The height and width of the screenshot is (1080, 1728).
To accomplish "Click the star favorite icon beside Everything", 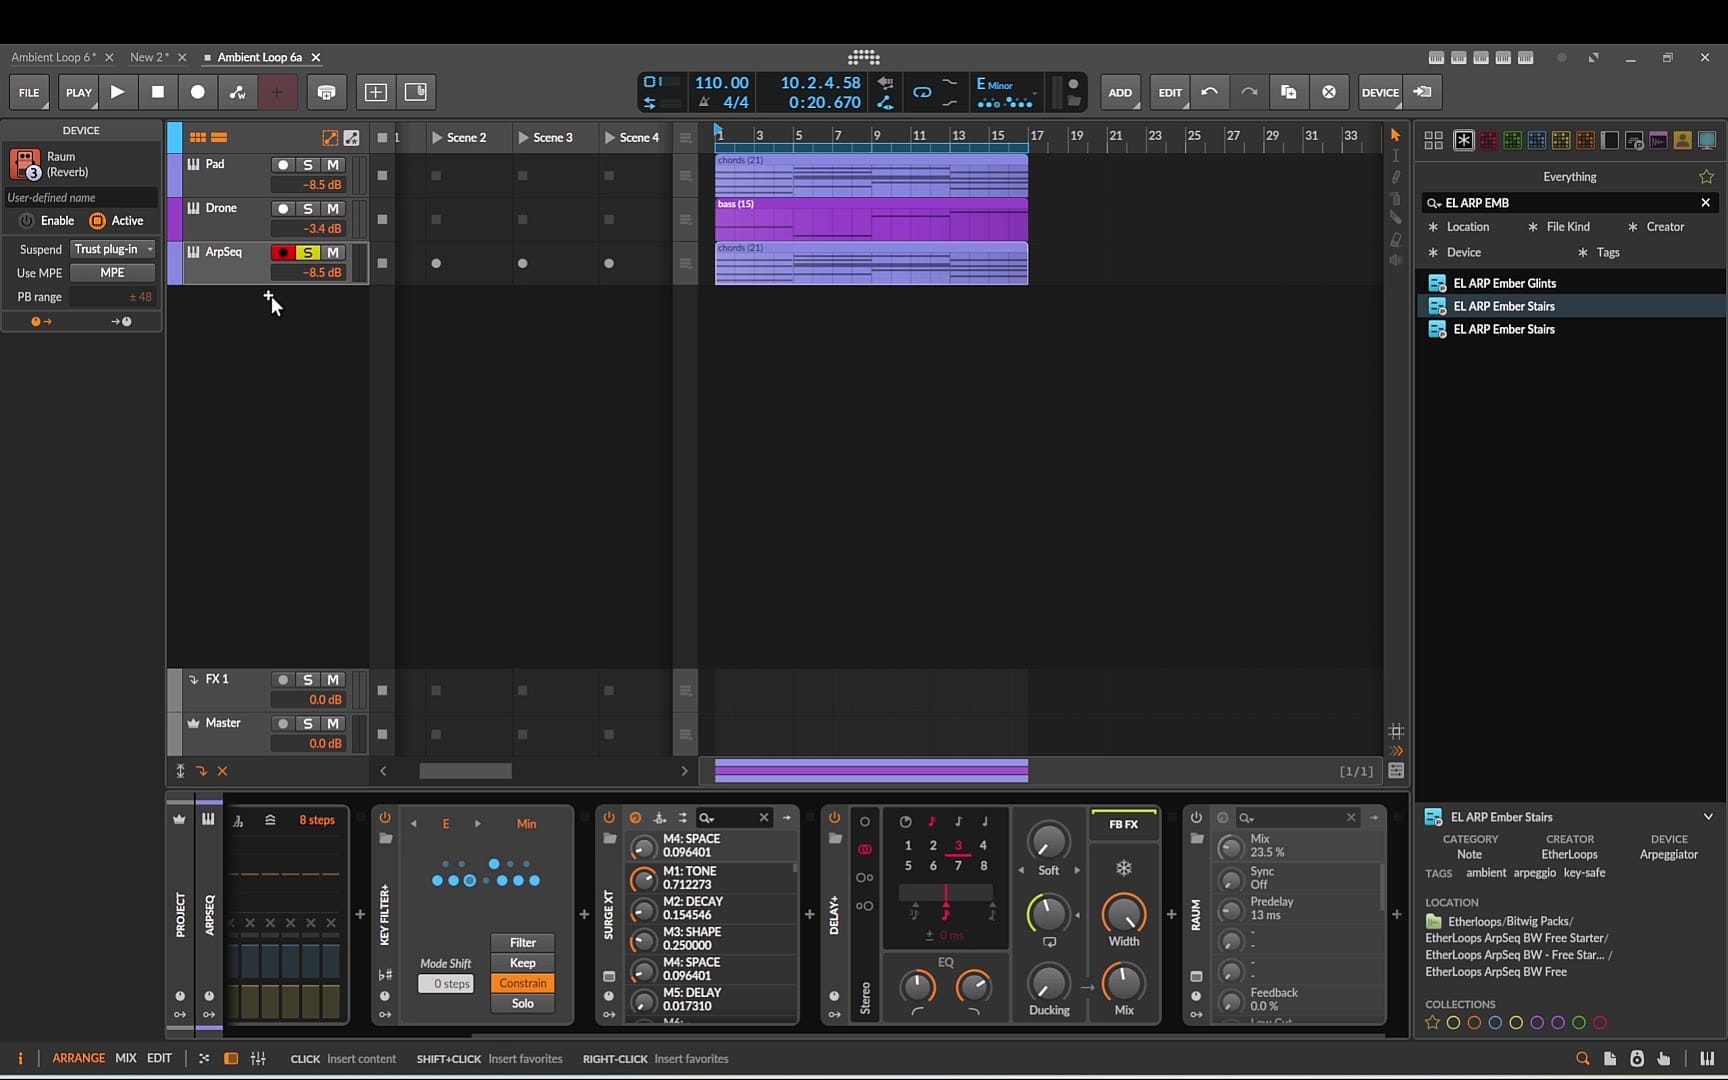I will [1706, 177].
